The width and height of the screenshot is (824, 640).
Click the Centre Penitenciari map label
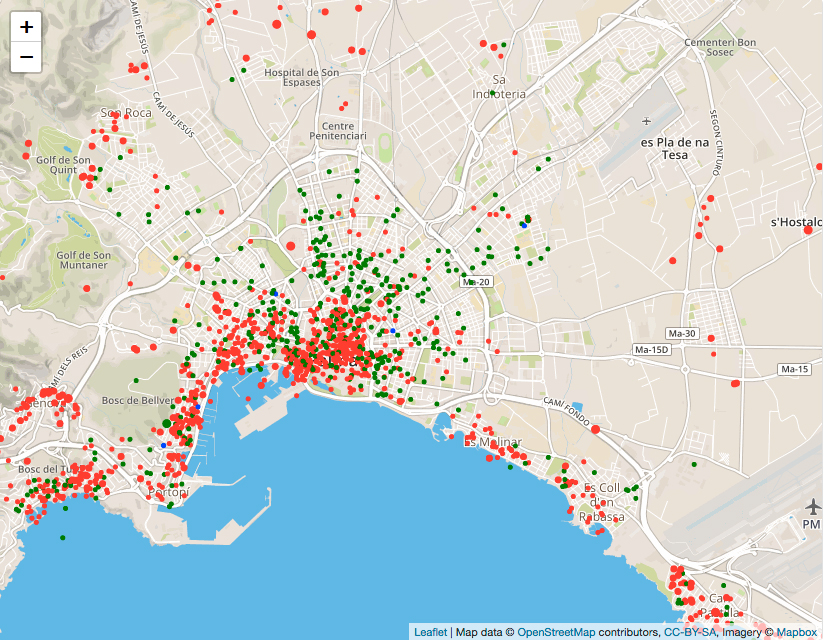338,130
